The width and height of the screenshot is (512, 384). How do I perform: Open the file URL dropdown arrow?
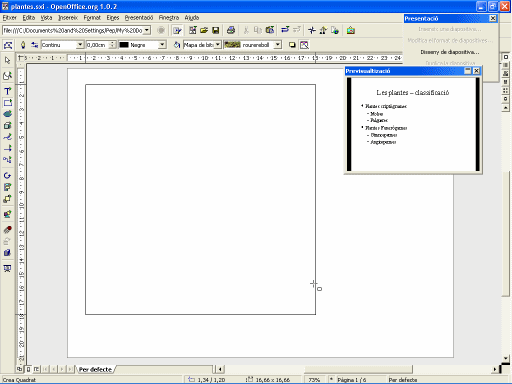[147, 30]
